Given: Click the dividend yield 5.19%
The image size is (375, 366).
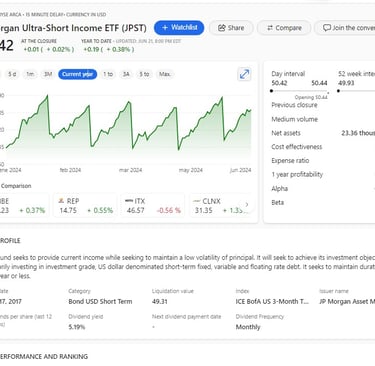Looking at the screenshot, I should (77, 327).
